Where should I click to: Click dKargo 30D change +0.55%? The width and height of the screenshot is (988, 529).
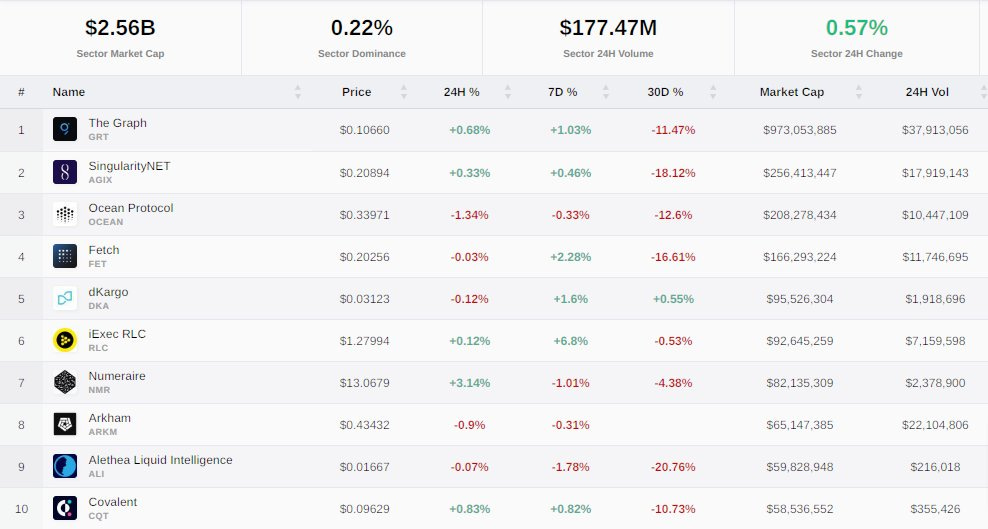673,299
